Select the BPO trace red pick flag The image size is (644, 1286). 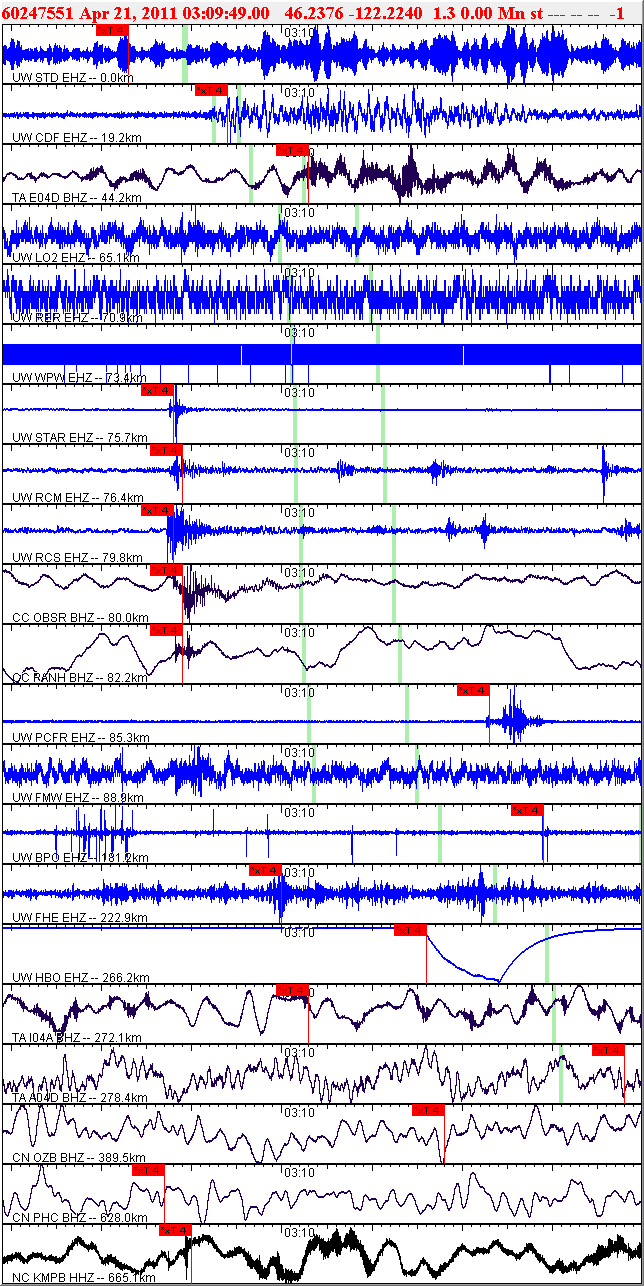(527, 810)
